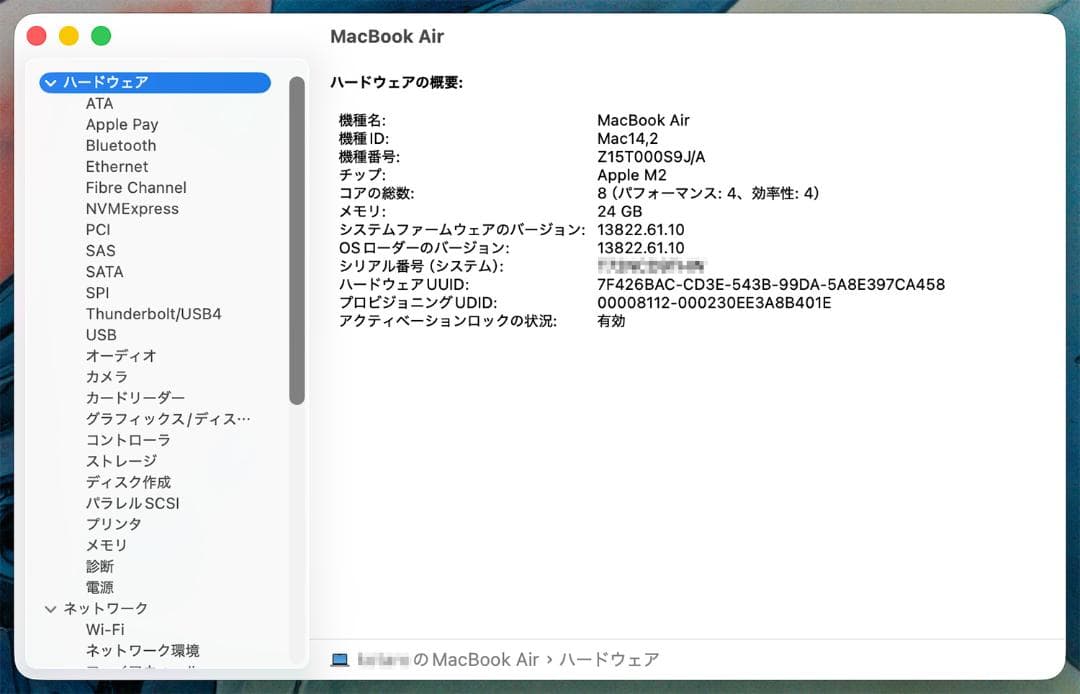This screenshot has height=694, width=1080.
Task: View PCI device information
Action: point(97,229)
